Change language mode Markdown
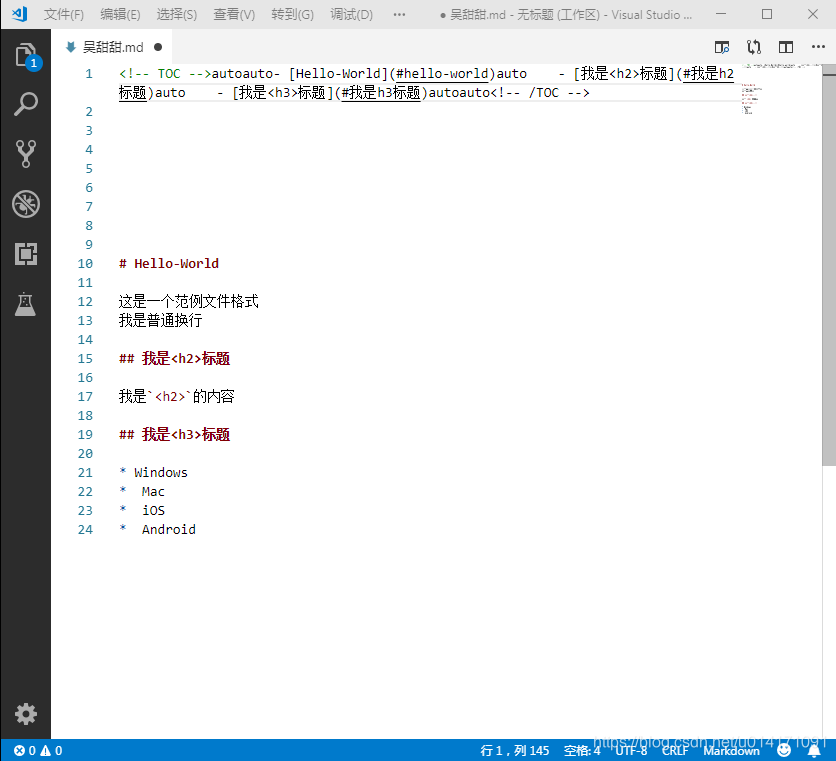Screen dimensions: 836x761 pos(732,750)
